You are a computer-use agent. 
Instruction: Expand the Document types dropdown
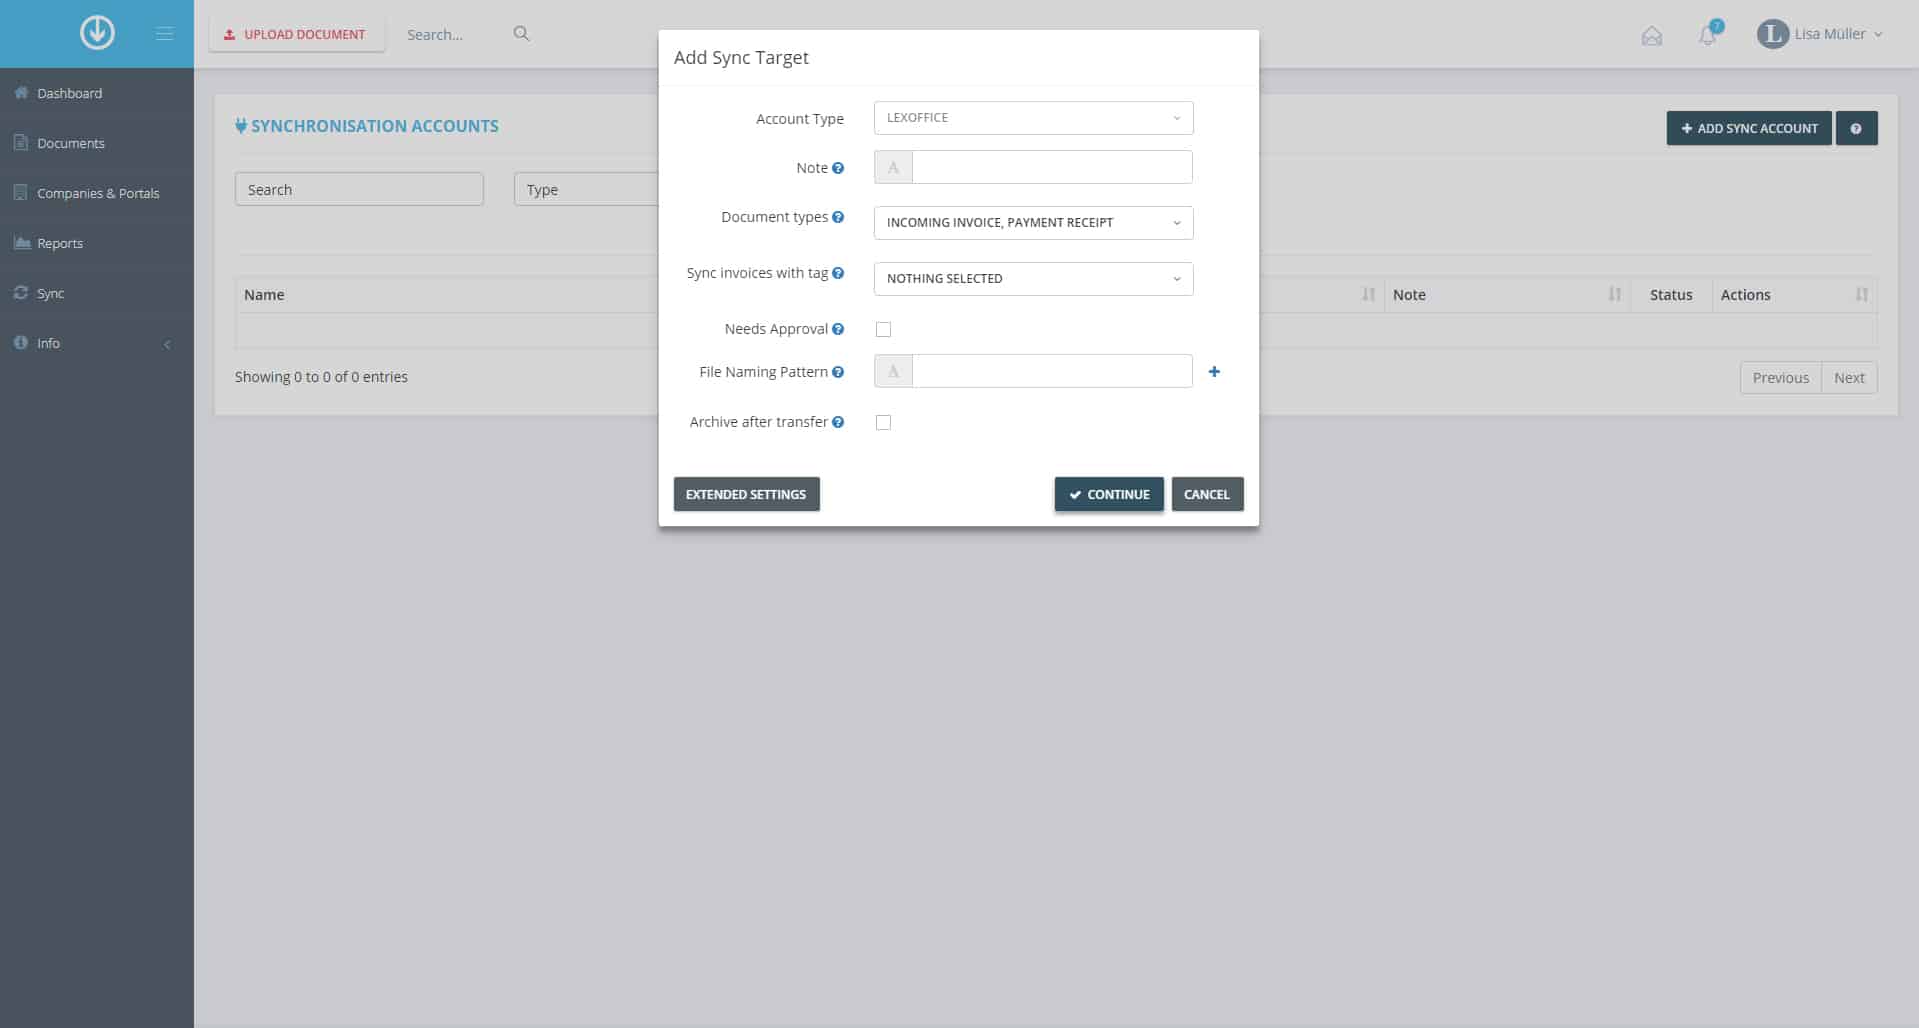point(1033,223)
